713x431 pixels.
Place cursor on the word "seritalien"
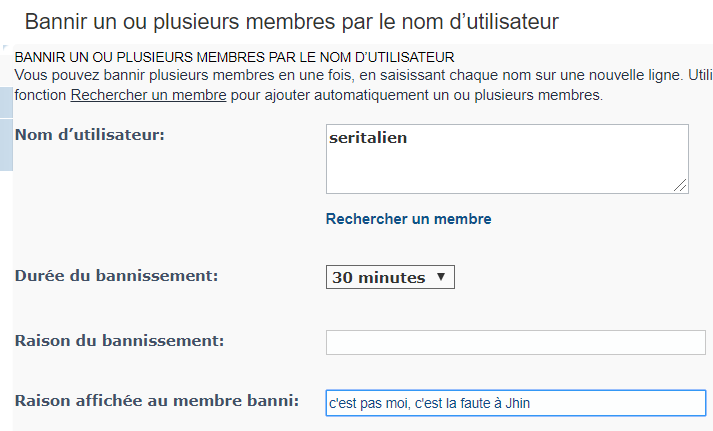click(369, 138)
